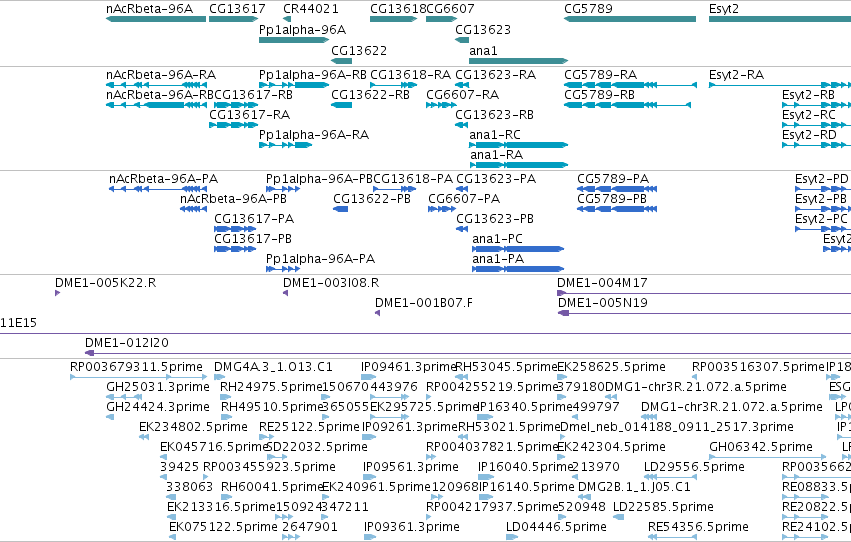Click the CG6607-RA transcript
The width and height of the screenshot is (851, 542).
[441, 105]
